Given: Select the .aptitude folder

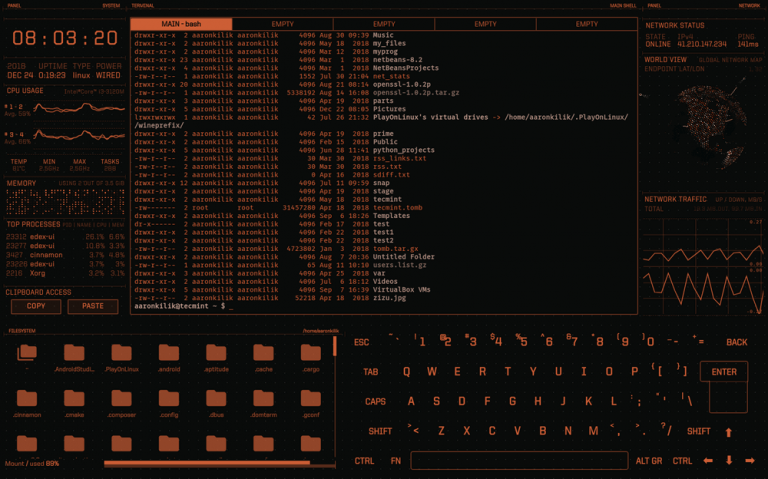Looking at the screenshot, I should click(x=216, y=353).
